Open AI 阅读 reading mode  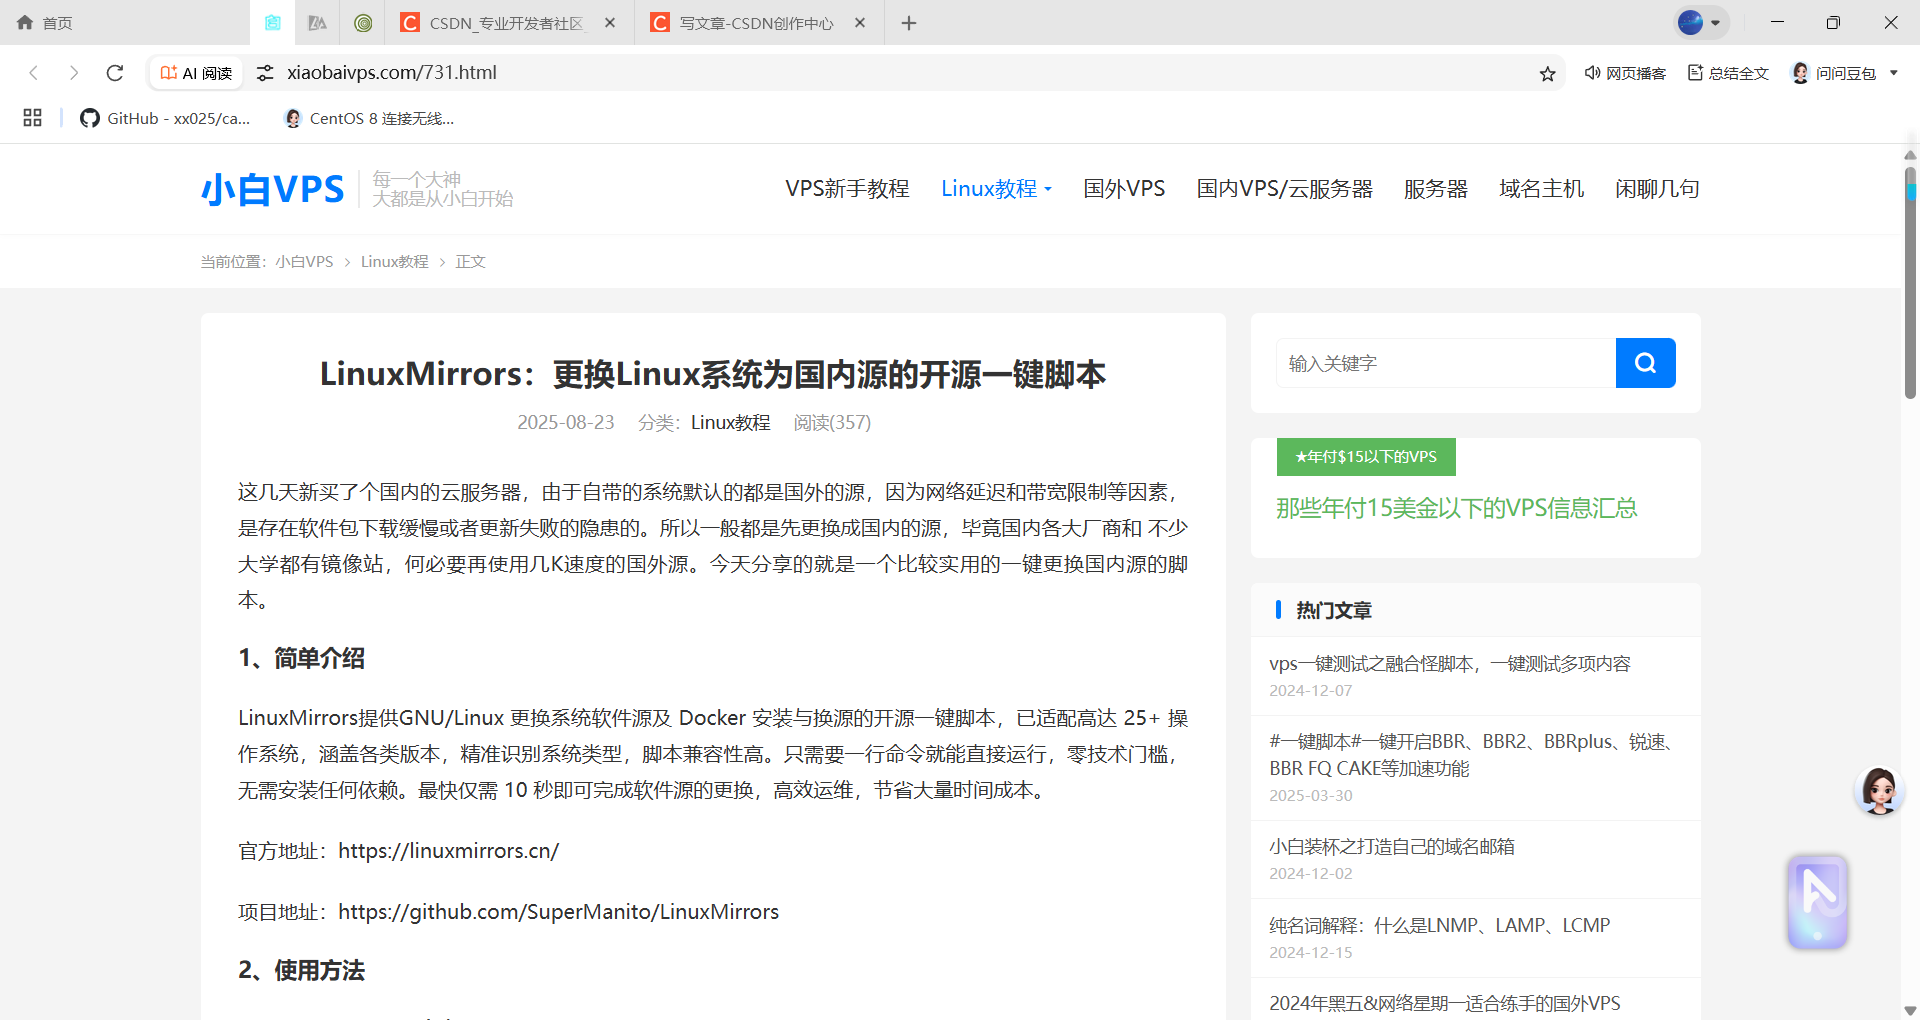[x=196, y=73]
